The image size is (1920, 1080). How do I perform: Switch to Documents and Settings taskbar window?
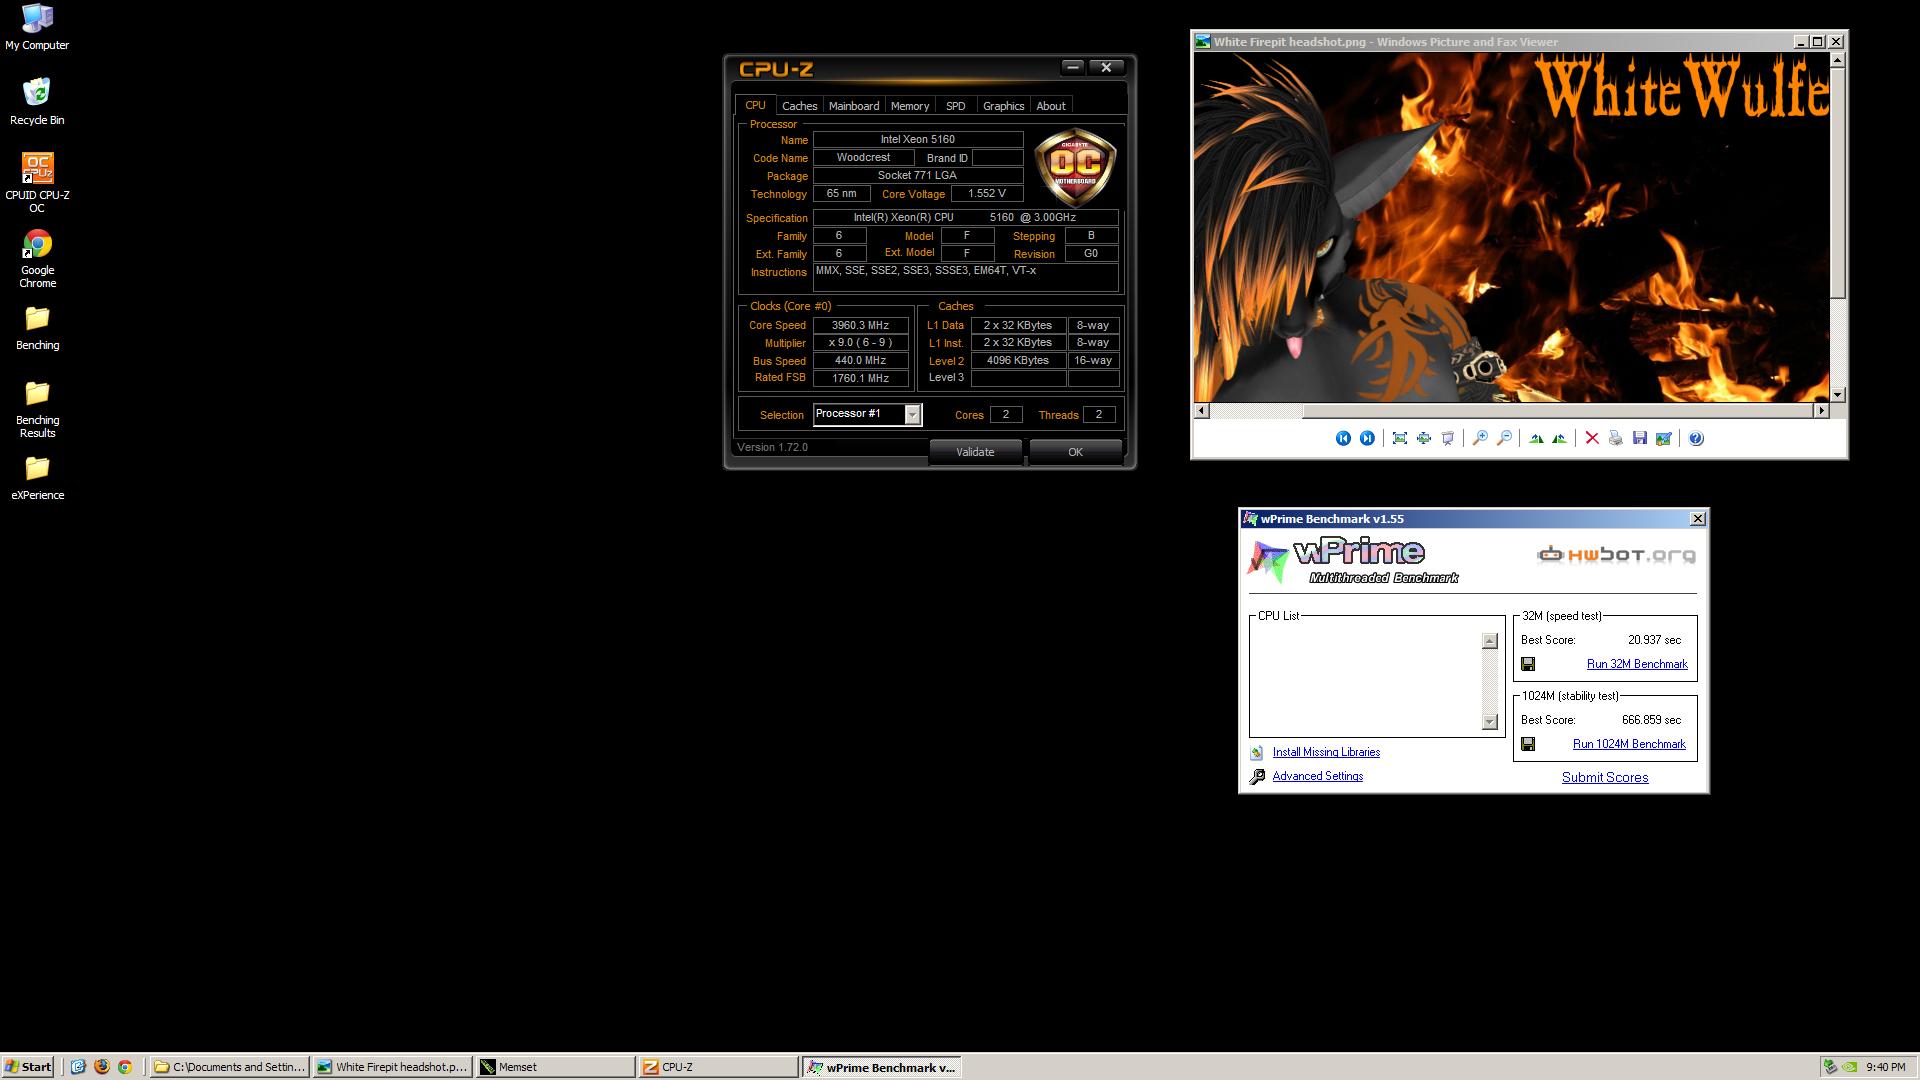[x=229, y=1067]
